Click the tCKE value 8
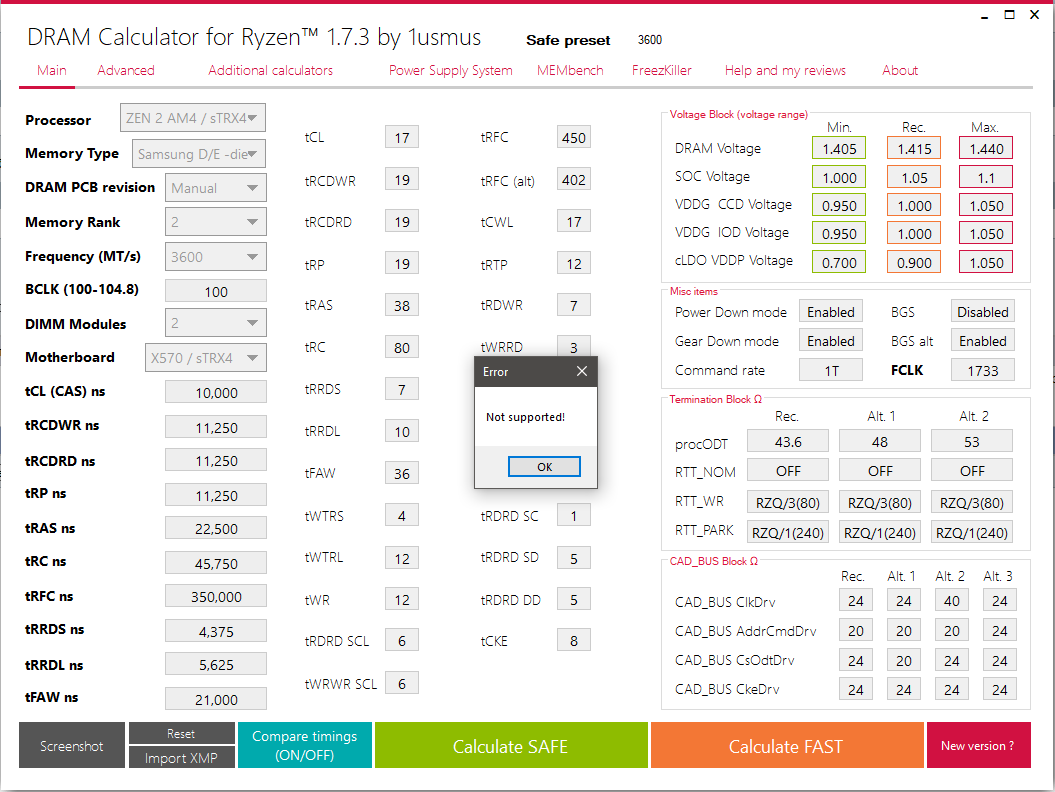1055x792 pixels. (x=573, y=641)
